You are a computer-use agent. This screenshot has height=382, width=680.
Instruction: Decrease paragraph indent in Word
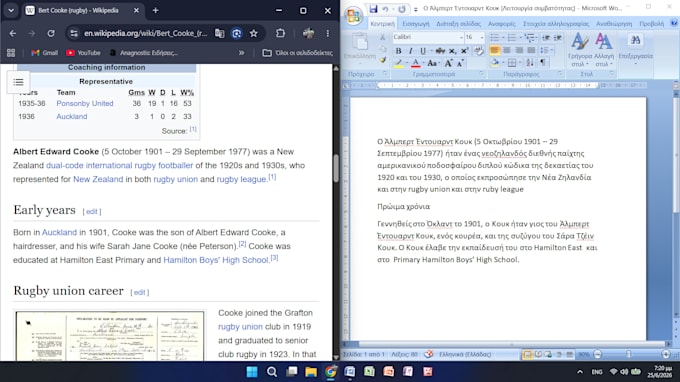click(546, 38)
